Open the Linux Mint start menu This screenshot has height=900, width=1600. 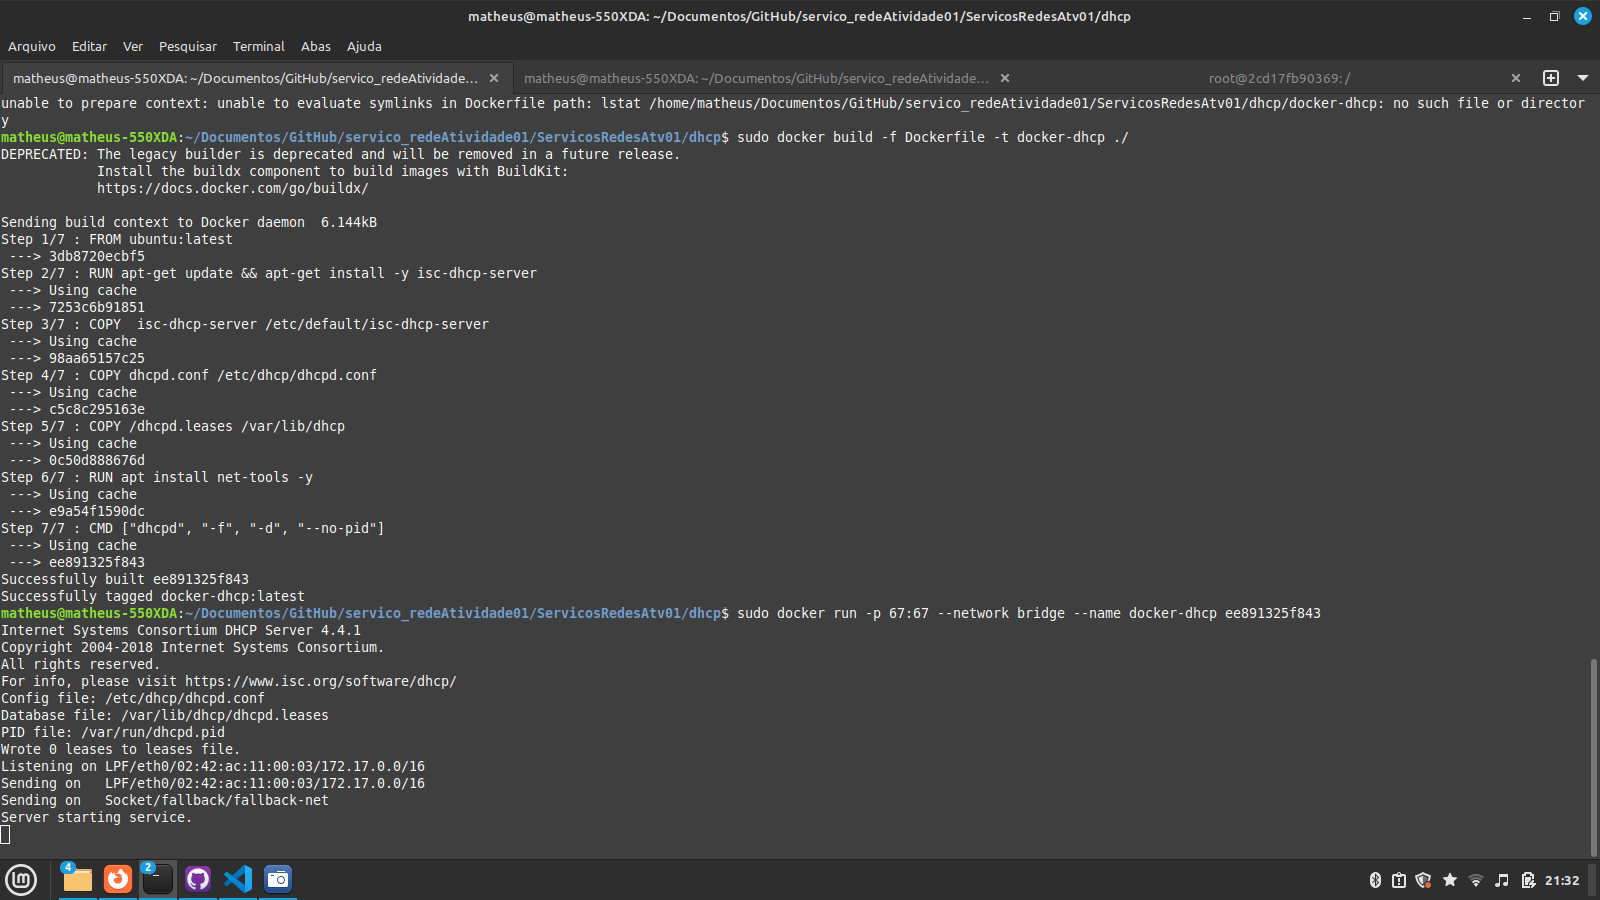(21, 879)
